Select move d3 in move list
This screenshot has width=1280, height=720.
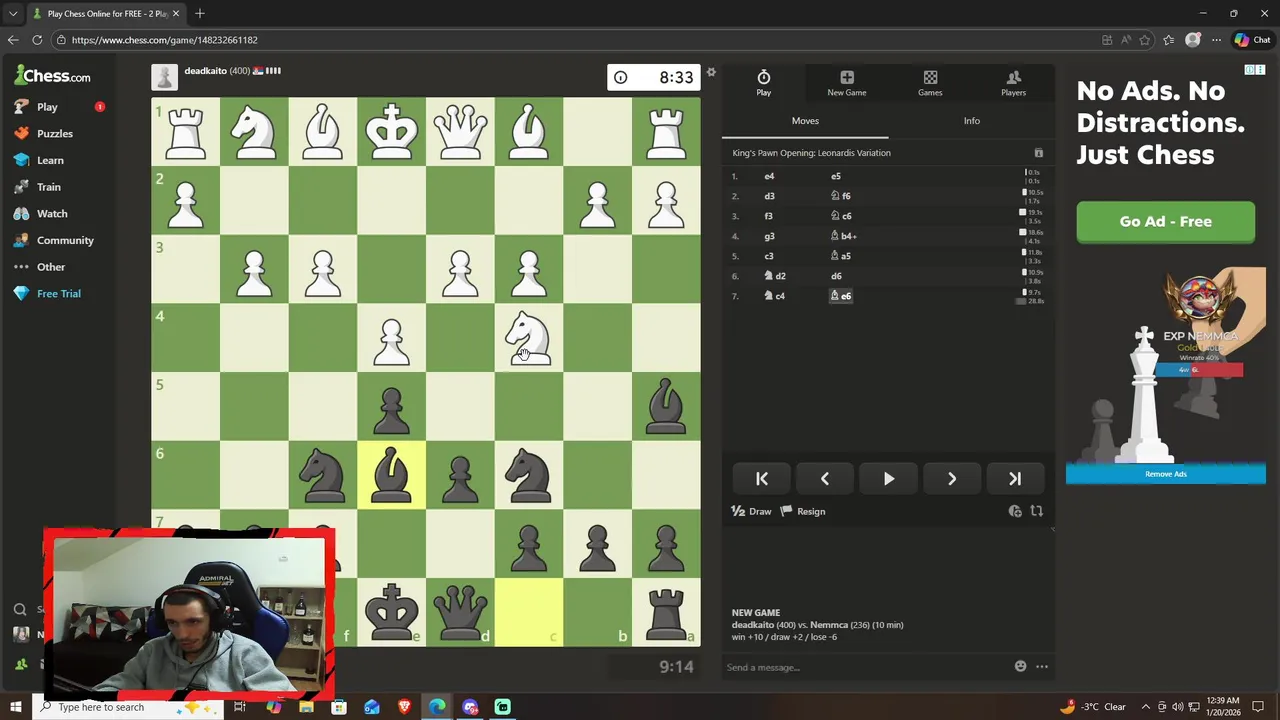[x=769, y=196]
